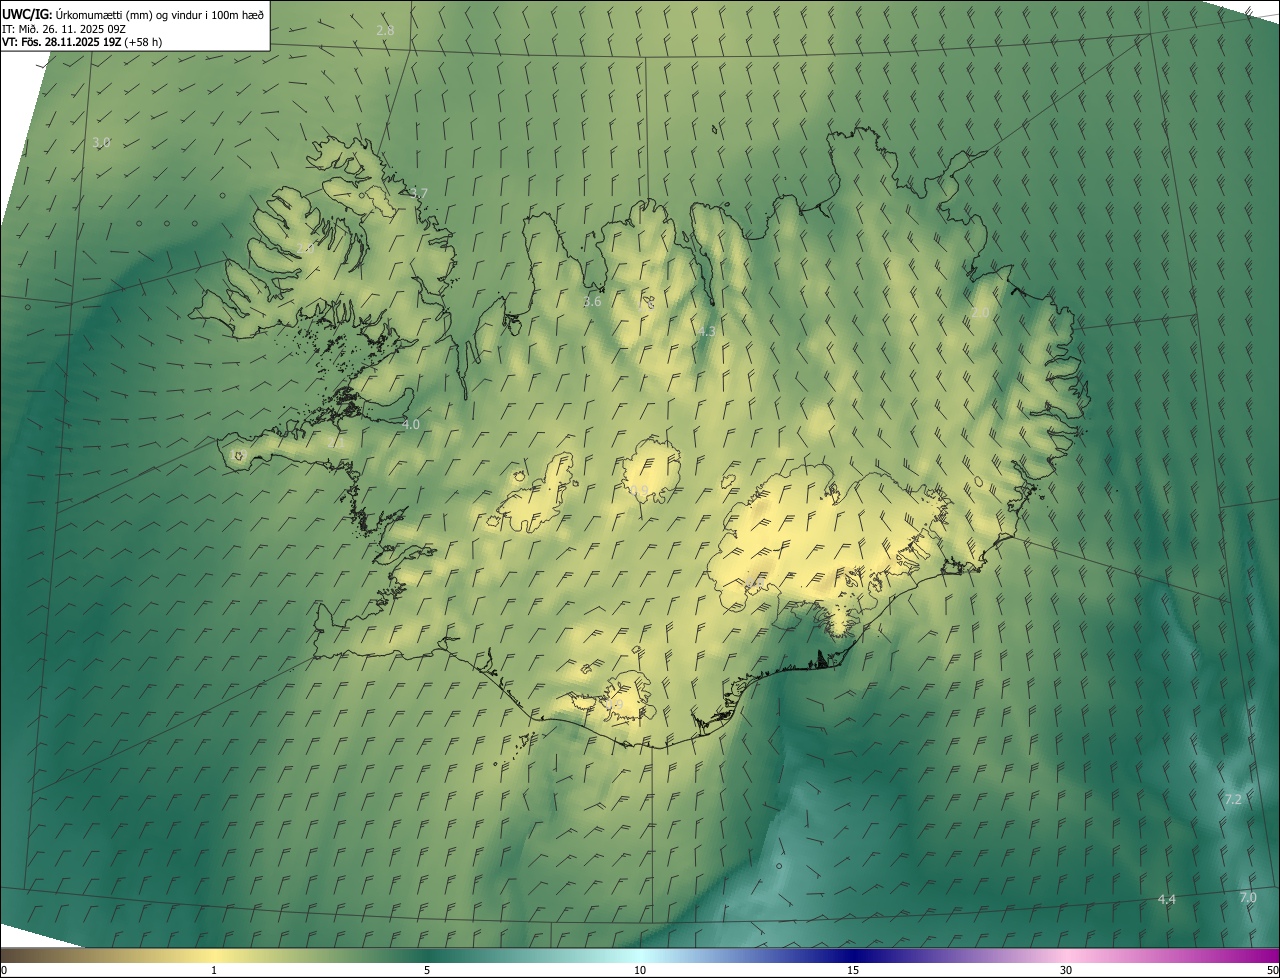This screenshot has height=978, width=1280.
Task: Click the 4.0 value label in west Iceland
Action: tap(411, 424)
